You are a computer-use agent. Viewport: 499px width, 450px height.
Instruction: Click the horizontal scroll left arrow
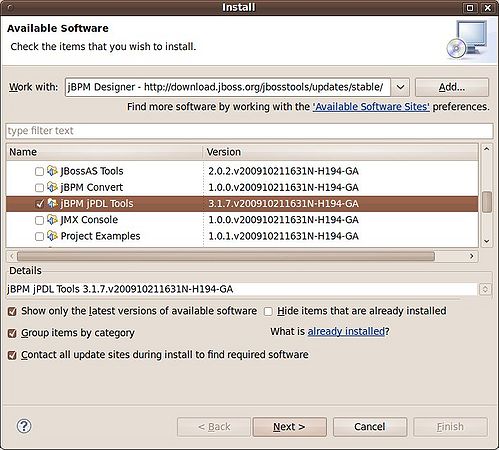point(12,256)
